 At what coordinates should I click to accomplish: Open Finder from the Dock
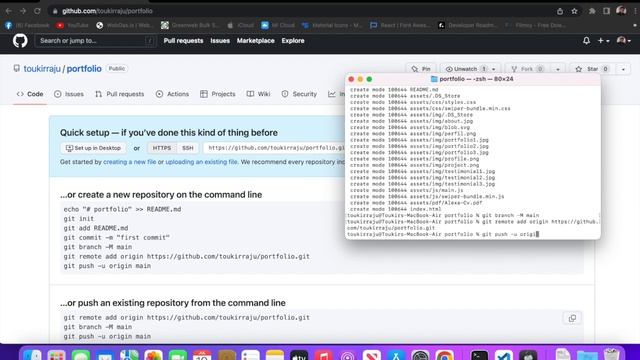(x=32, y=356)
